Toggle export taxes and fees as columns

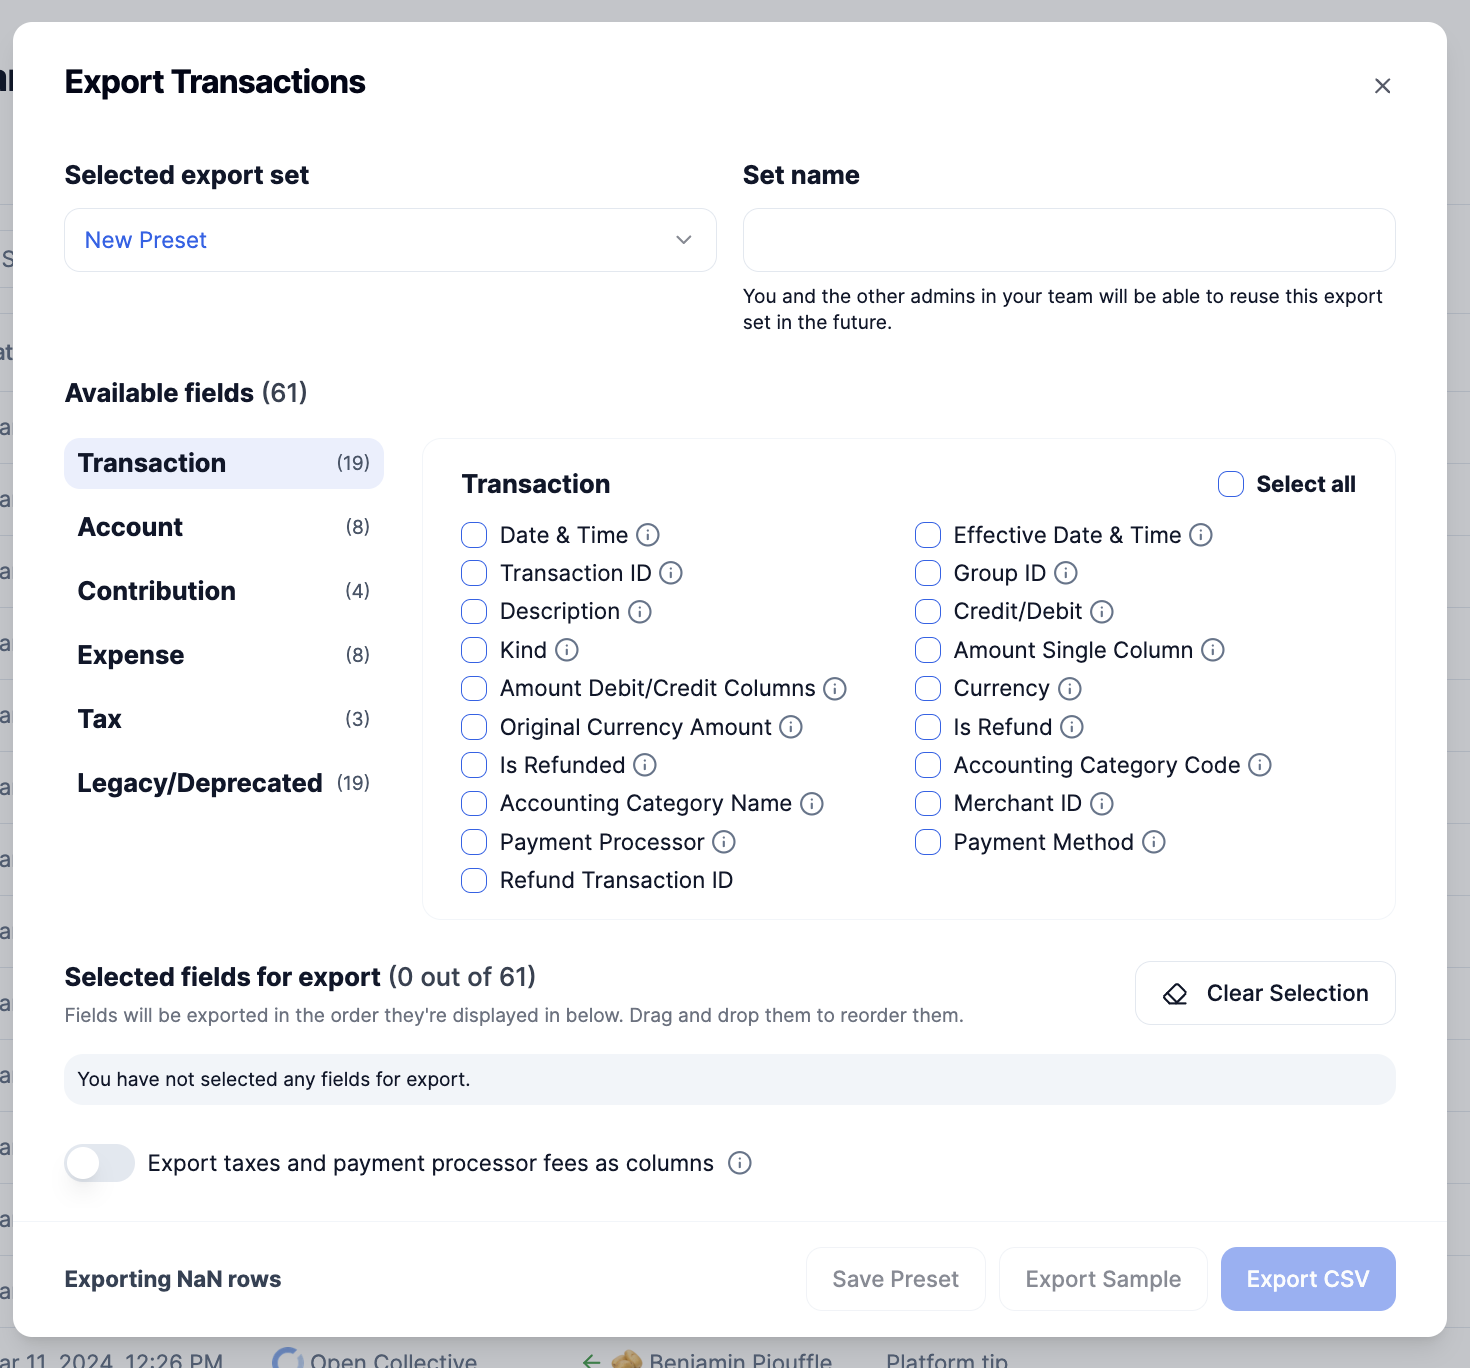100,1163
